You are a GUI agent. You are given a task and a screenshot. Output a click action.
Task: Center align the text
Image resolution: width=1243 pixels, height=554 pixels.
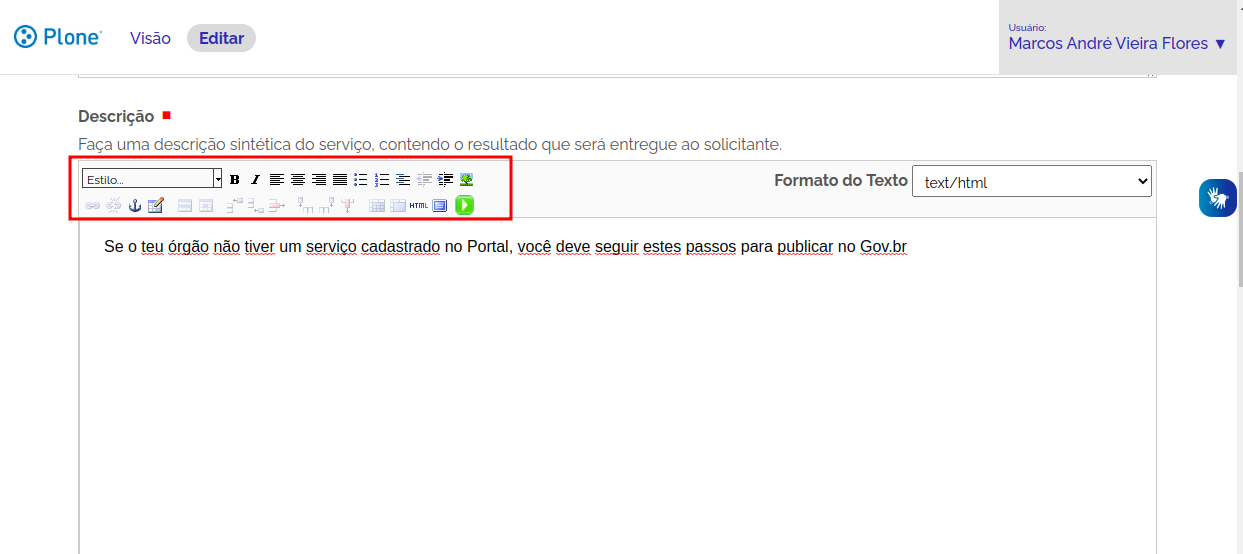pos(298,180)
